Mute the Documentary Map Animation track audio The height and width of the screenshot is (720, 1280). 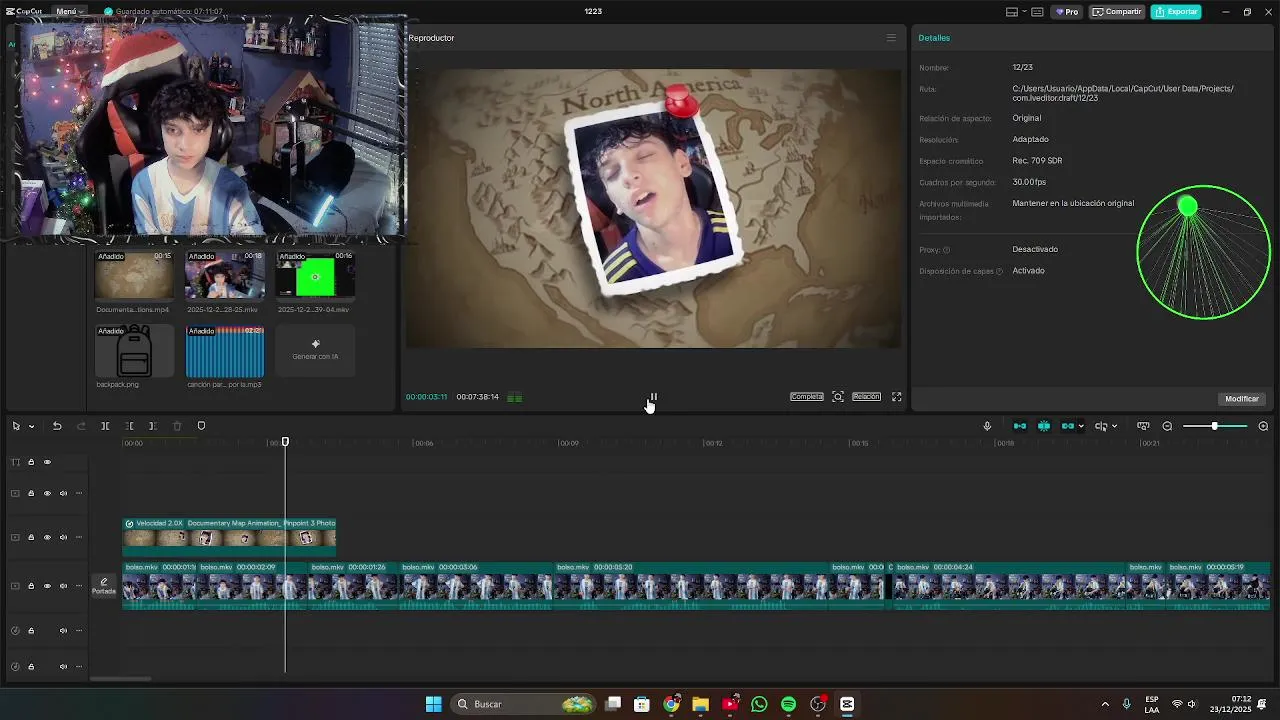point(63,537)
